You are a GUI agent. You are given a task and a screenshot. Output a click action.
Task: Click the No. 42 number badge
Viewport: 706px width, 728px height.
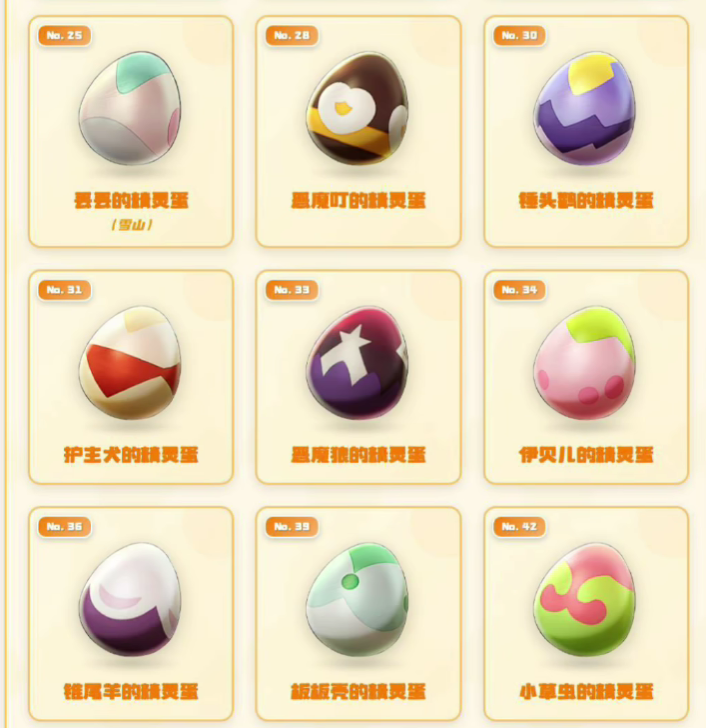[x=519, y=526]
